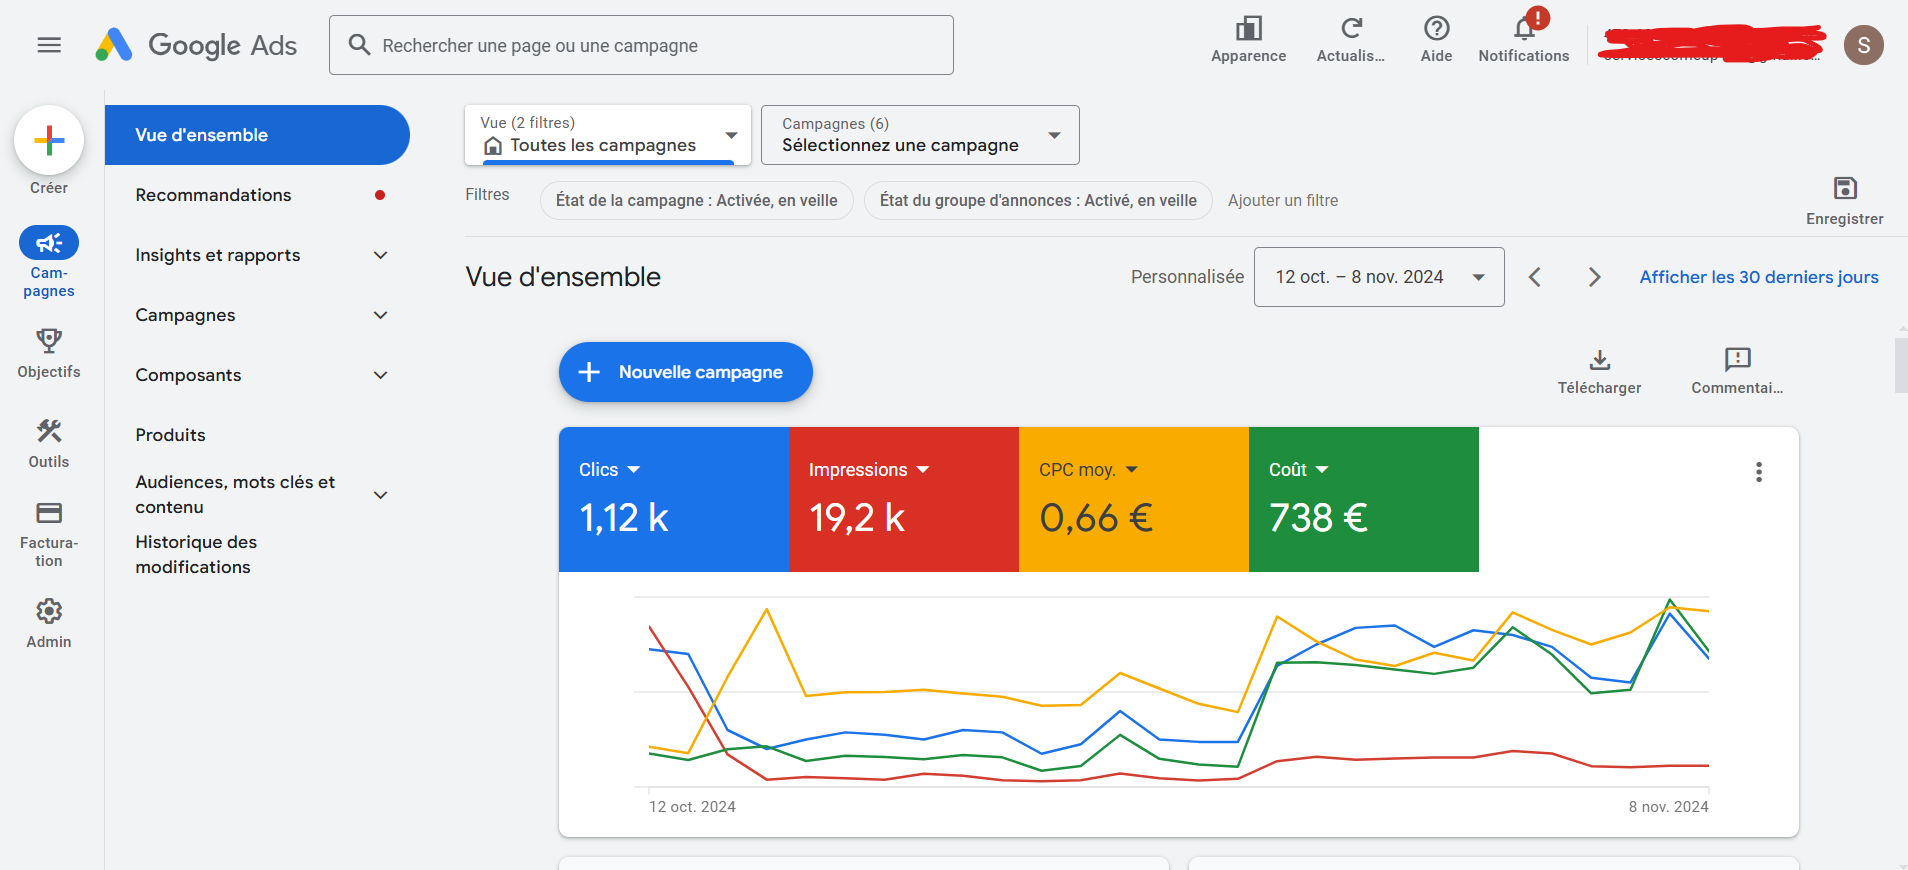
Task: Select Recommandations in the sidebar
Action: click(x=213, y=195)
